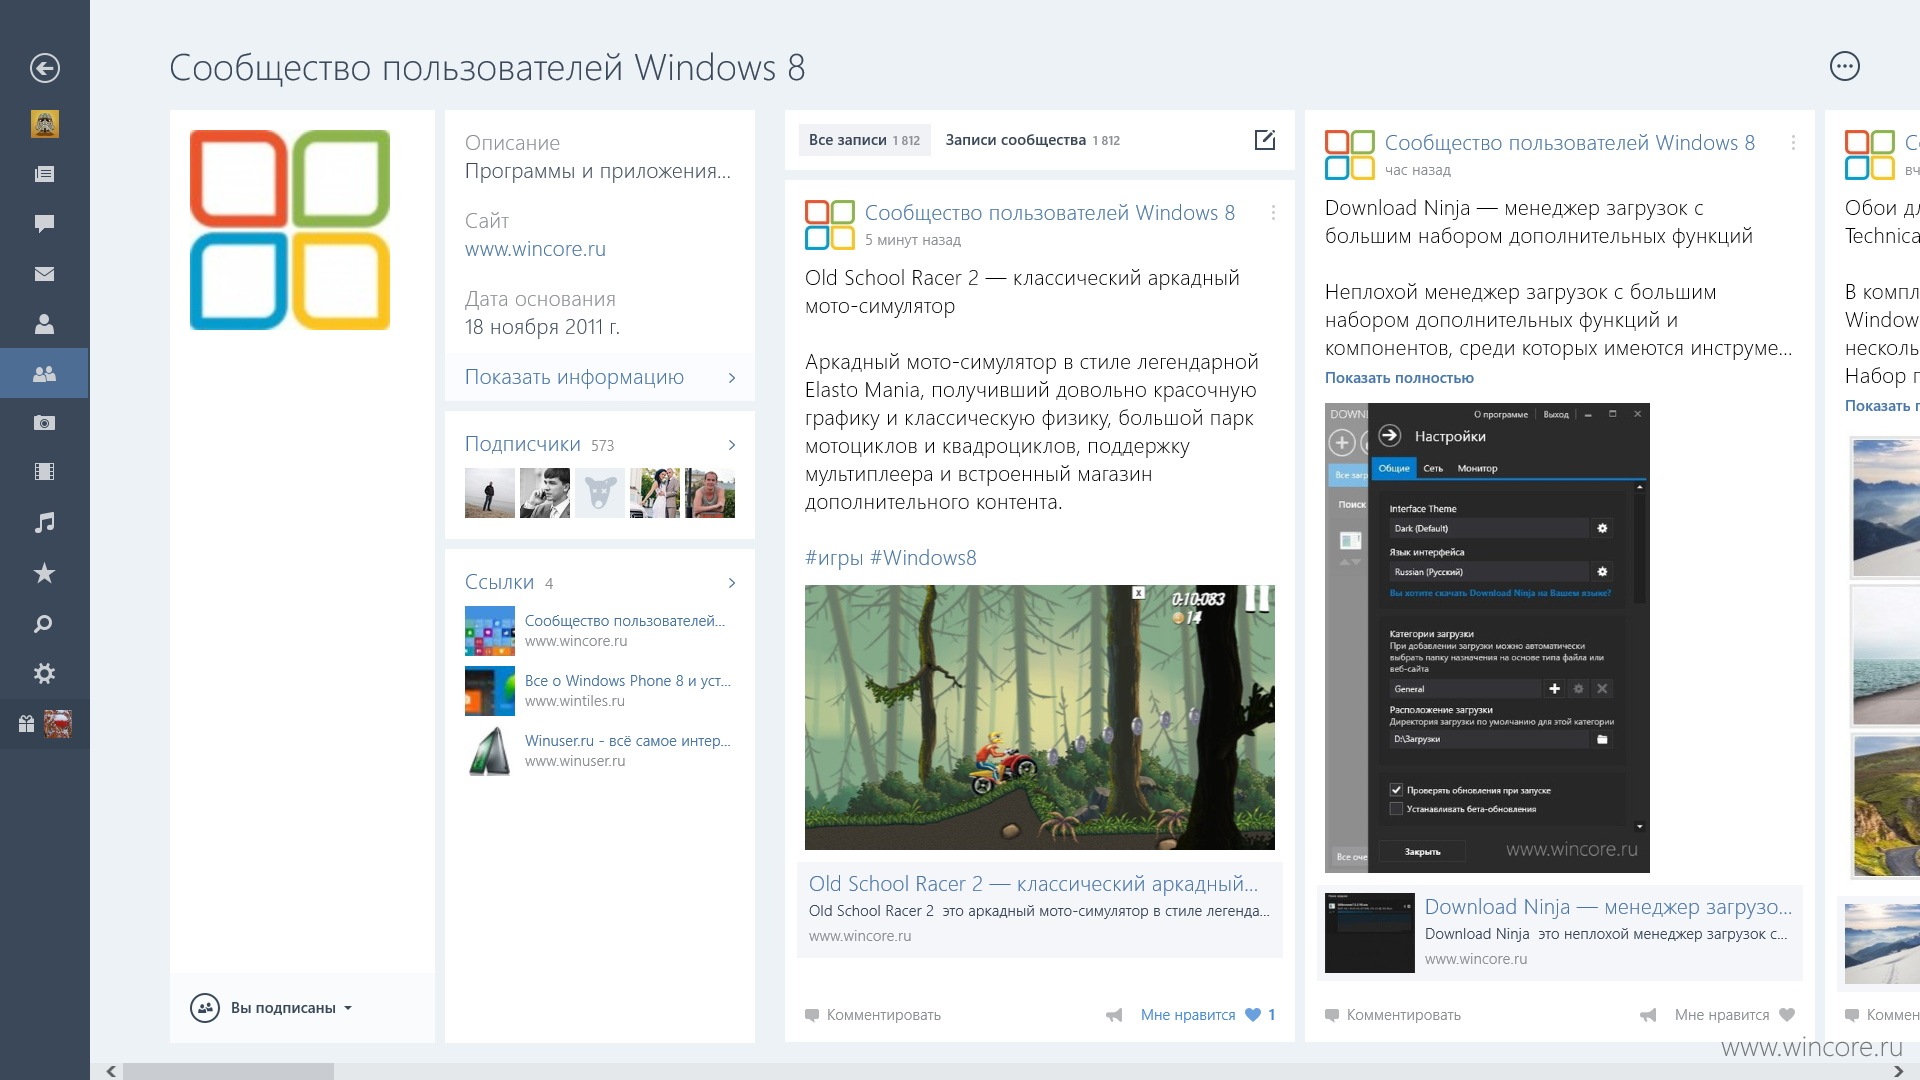
Task: Switch to the 'Все записи' tab
Action: tap(864, 140)
